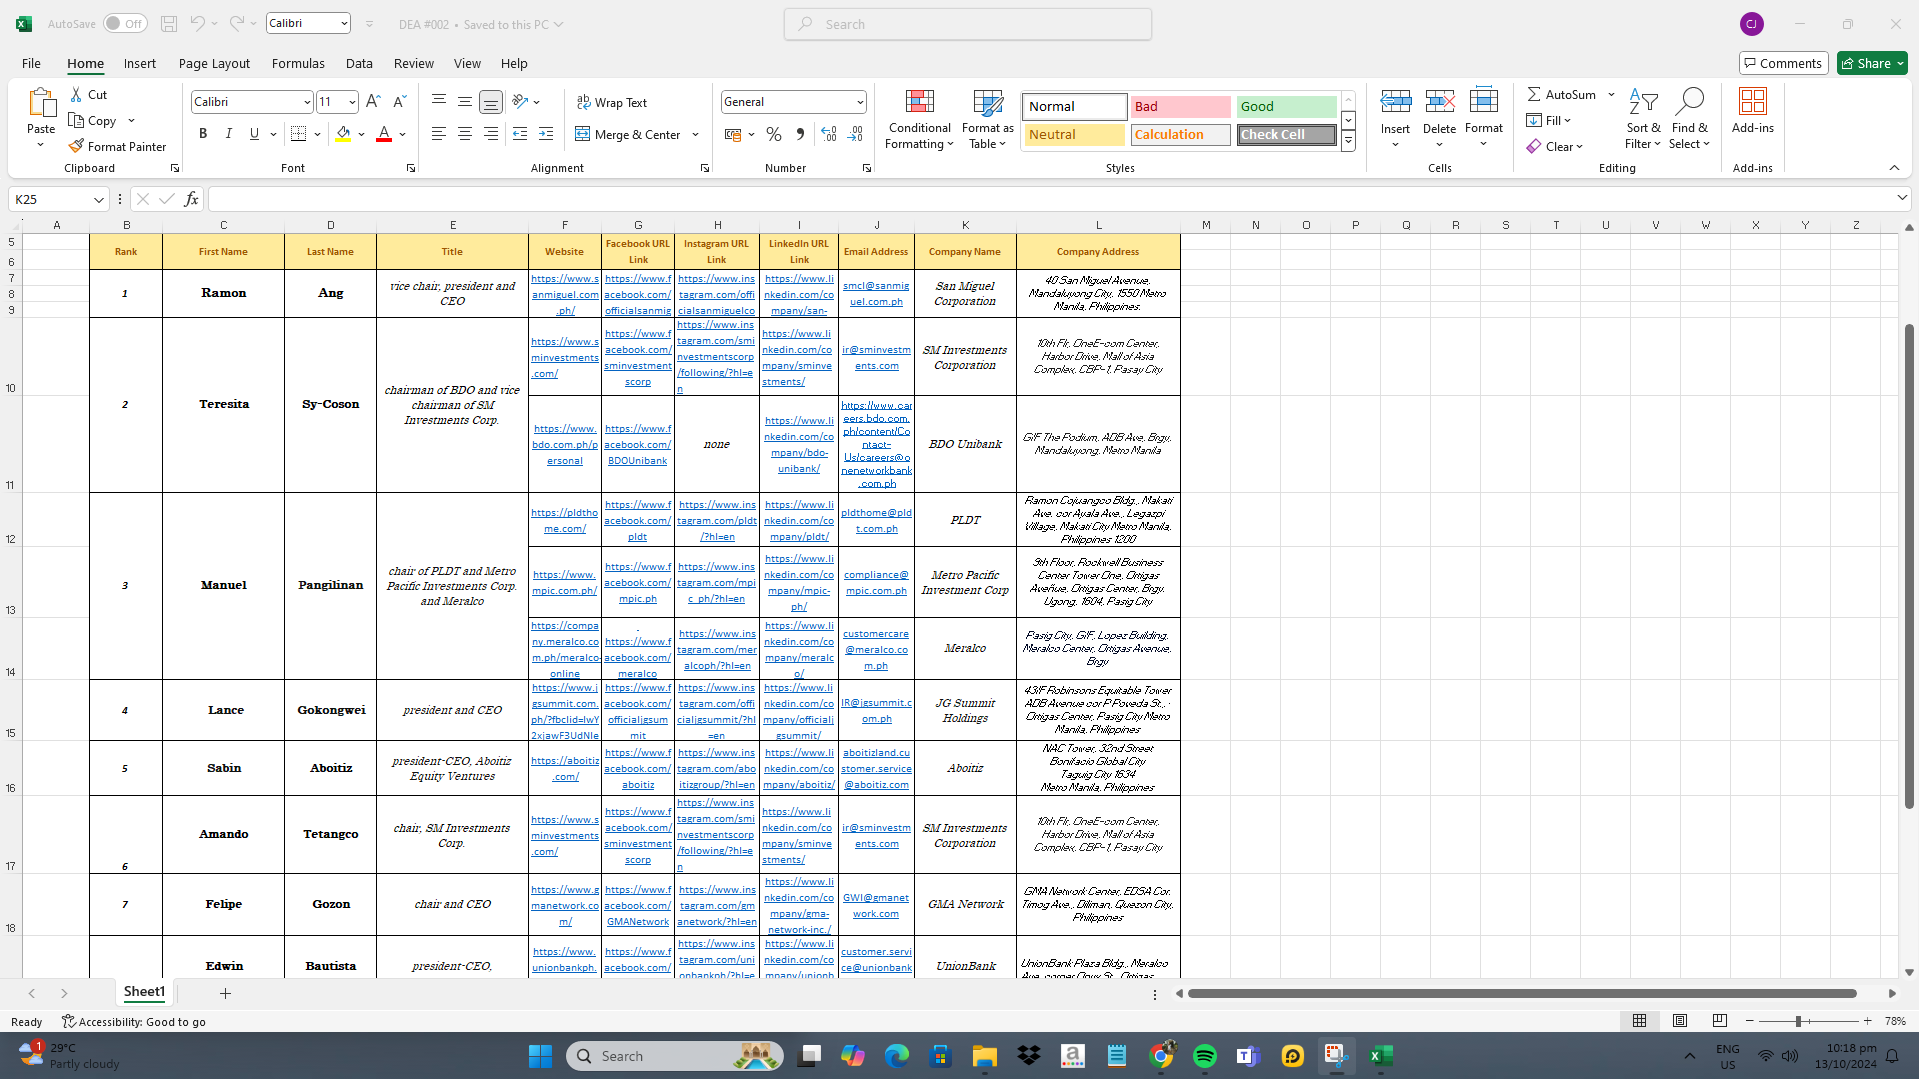Click the Increase Indent icon

(546, 134)
